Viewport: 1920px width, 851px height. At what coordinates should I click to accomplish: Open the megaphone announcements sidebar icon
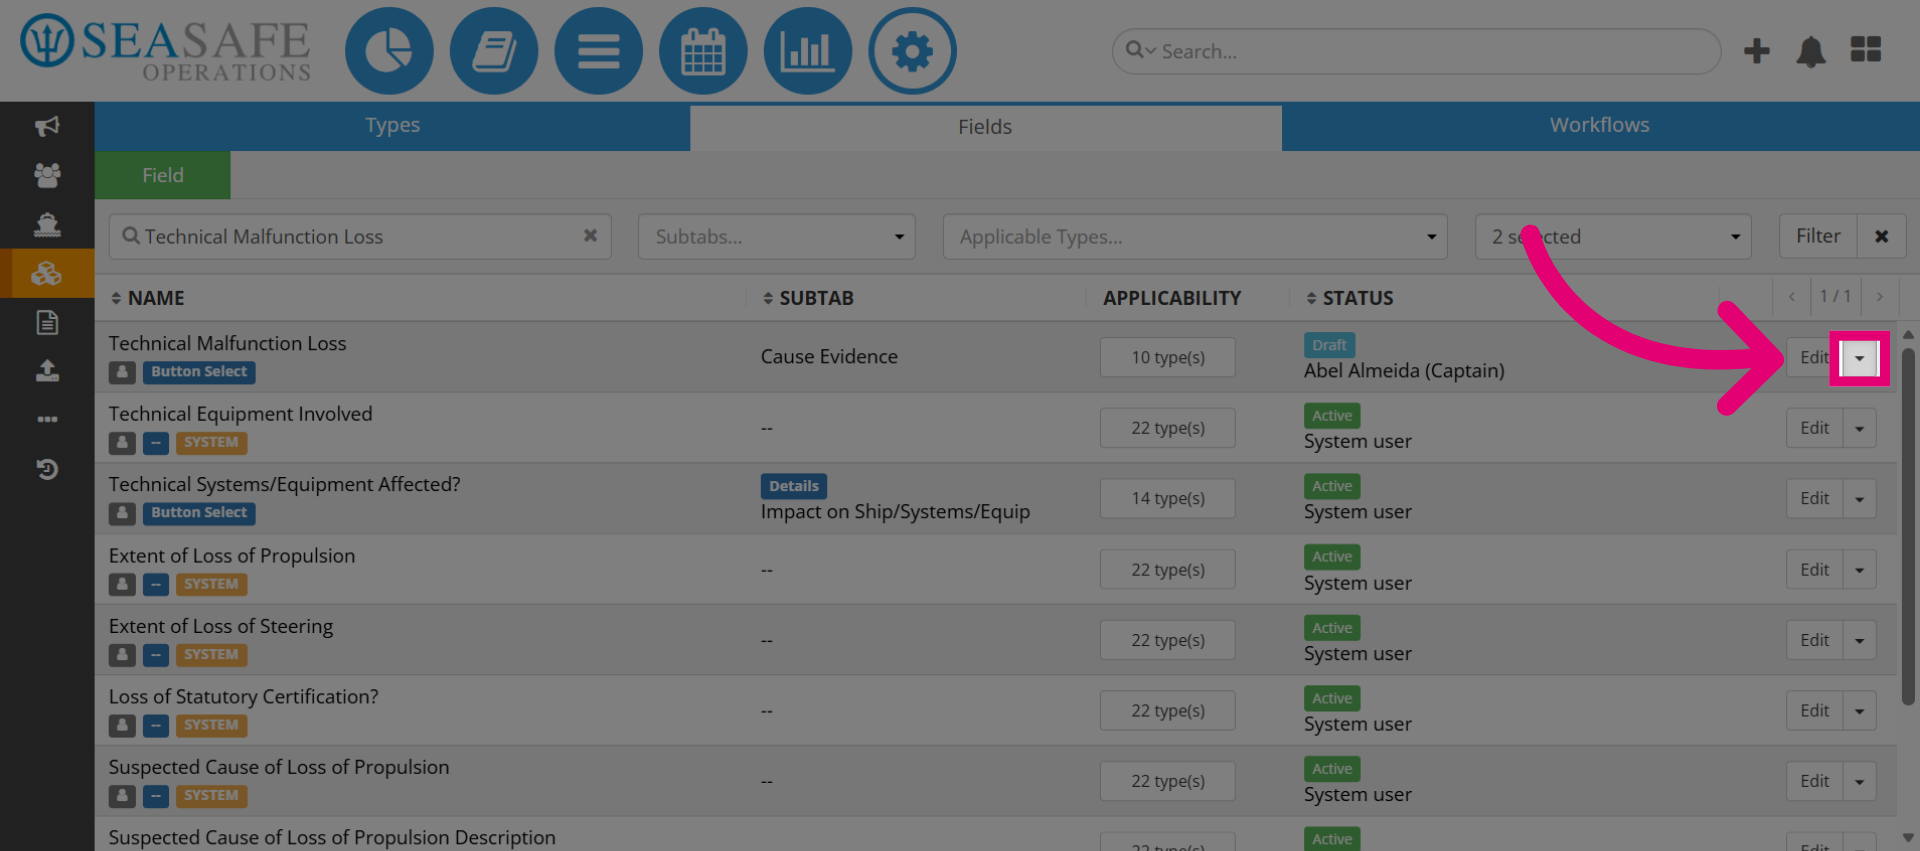point(47,126)
